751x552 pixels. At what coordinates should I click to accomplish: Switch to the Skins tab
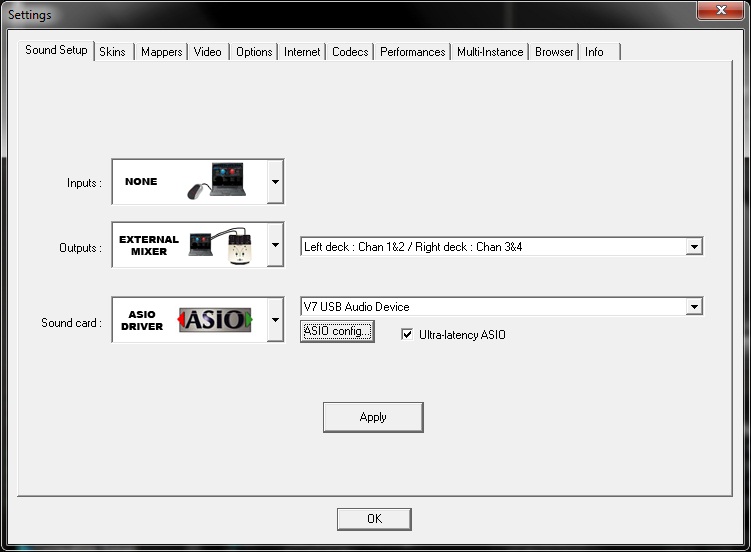(x=112, y=52)
